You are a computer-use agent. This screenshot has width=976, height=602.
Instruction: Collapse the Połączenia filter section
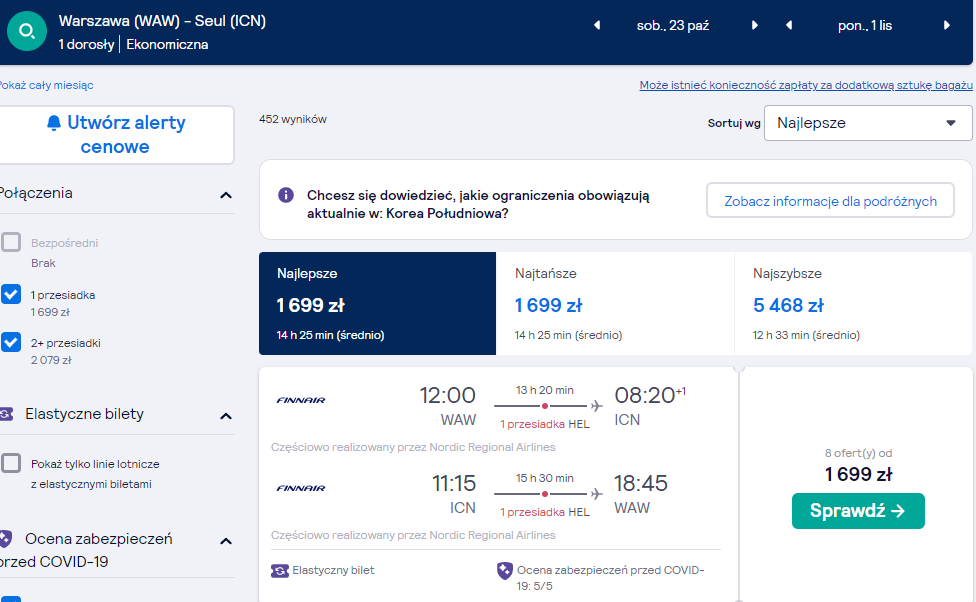click(x=226, y=195)
